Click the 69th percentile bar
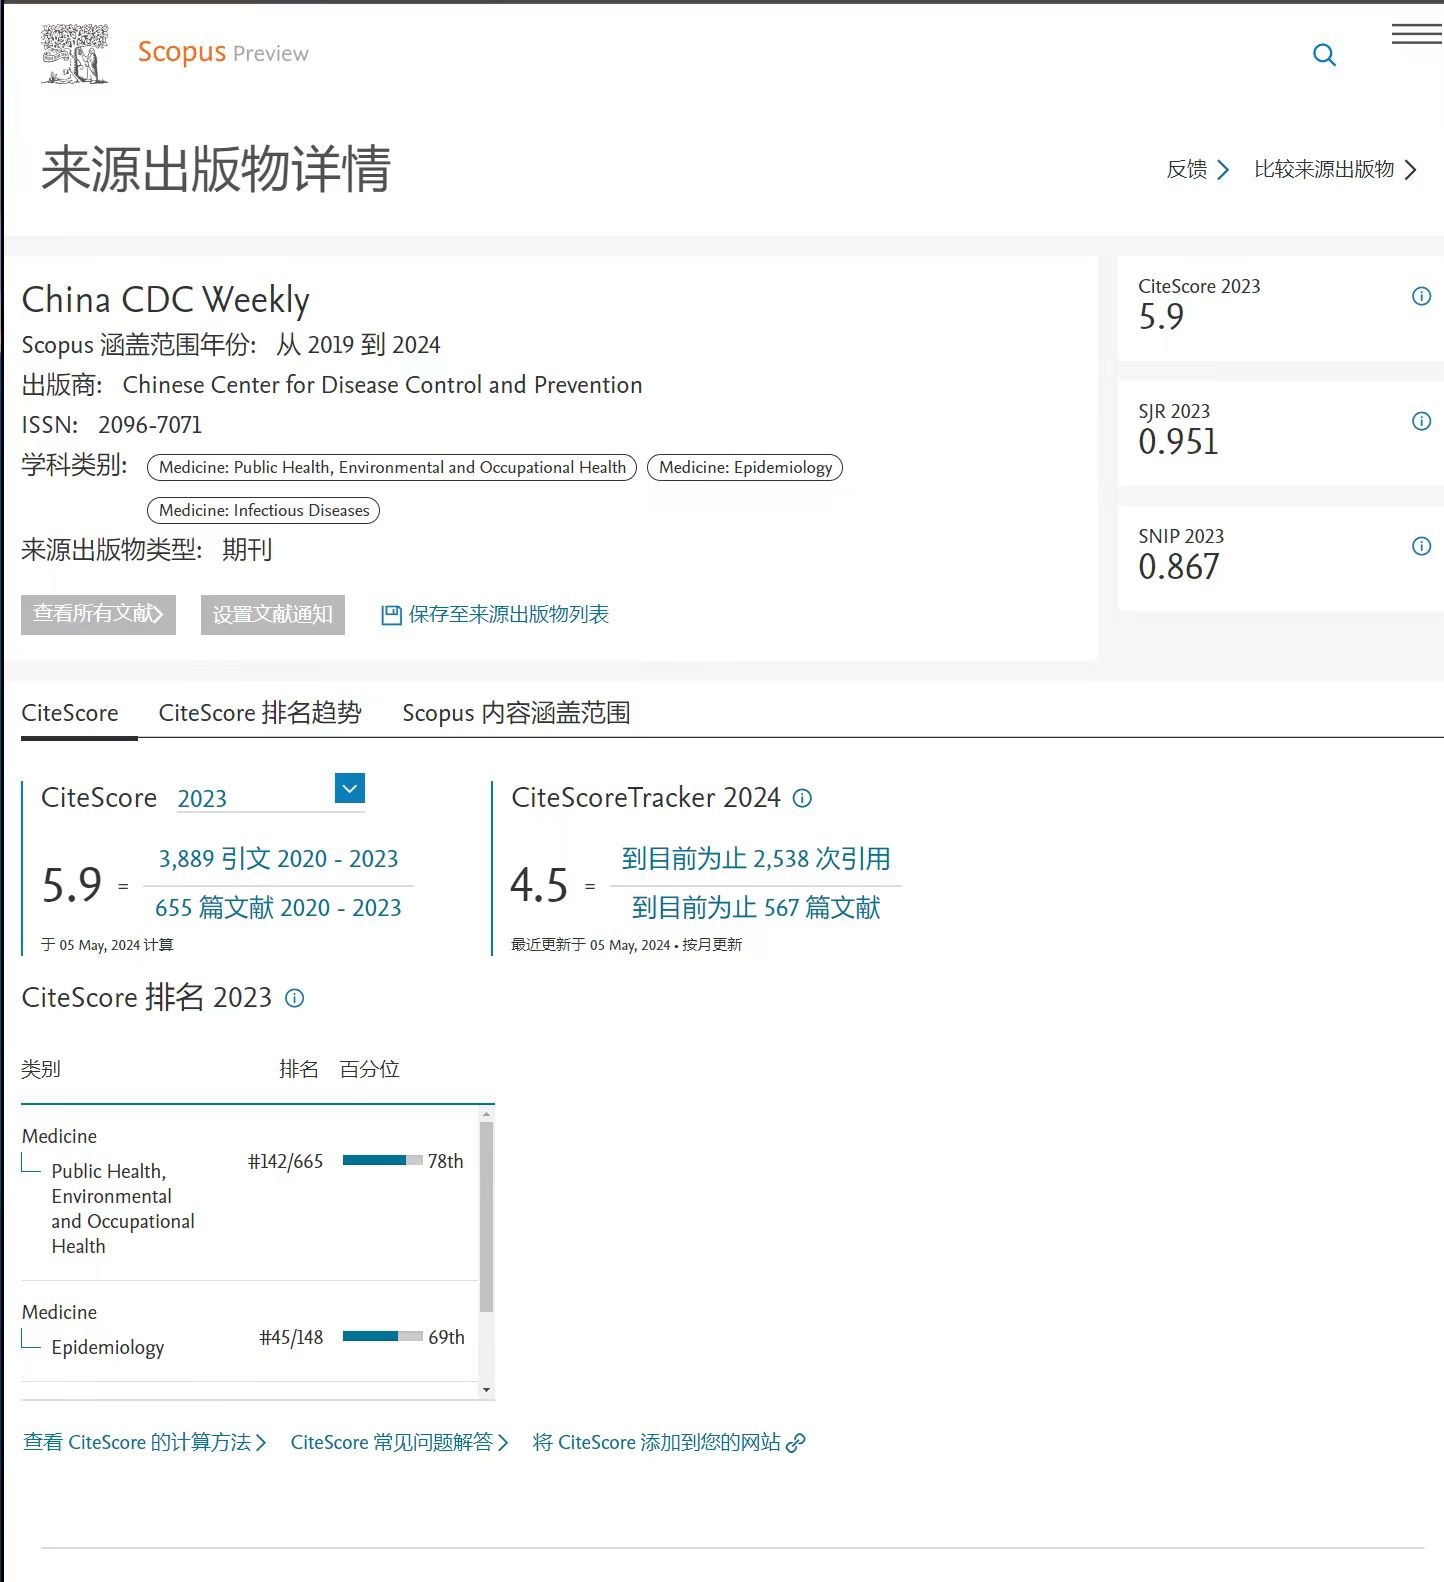Image resolution: width=1444 pixels, height=1582 pixels. coord(382,1336)
